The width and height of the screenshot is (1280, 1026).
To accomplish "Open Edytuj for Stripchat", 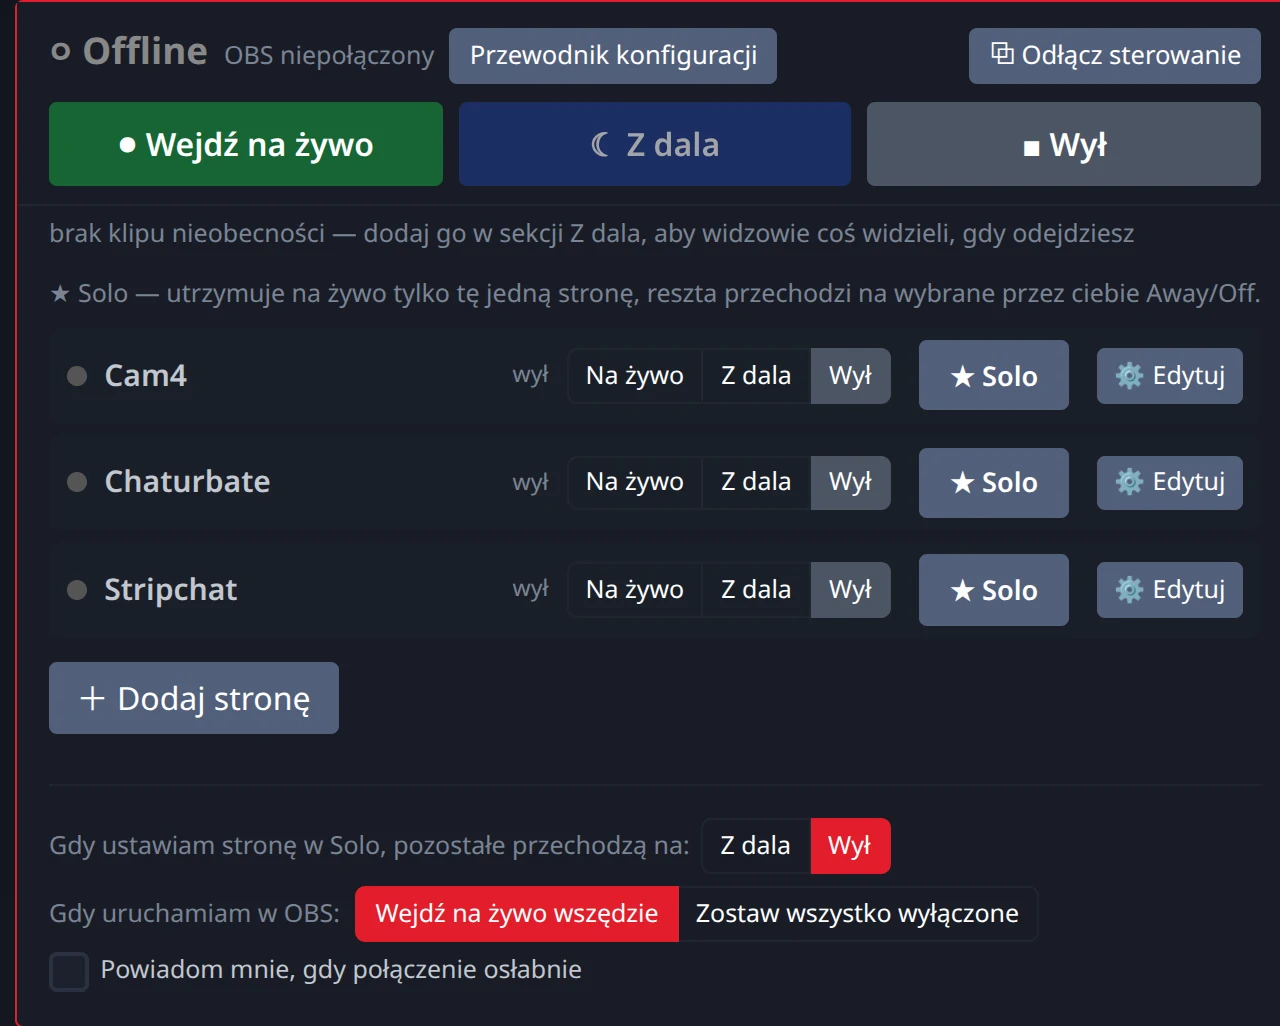I will point(1170,590).
